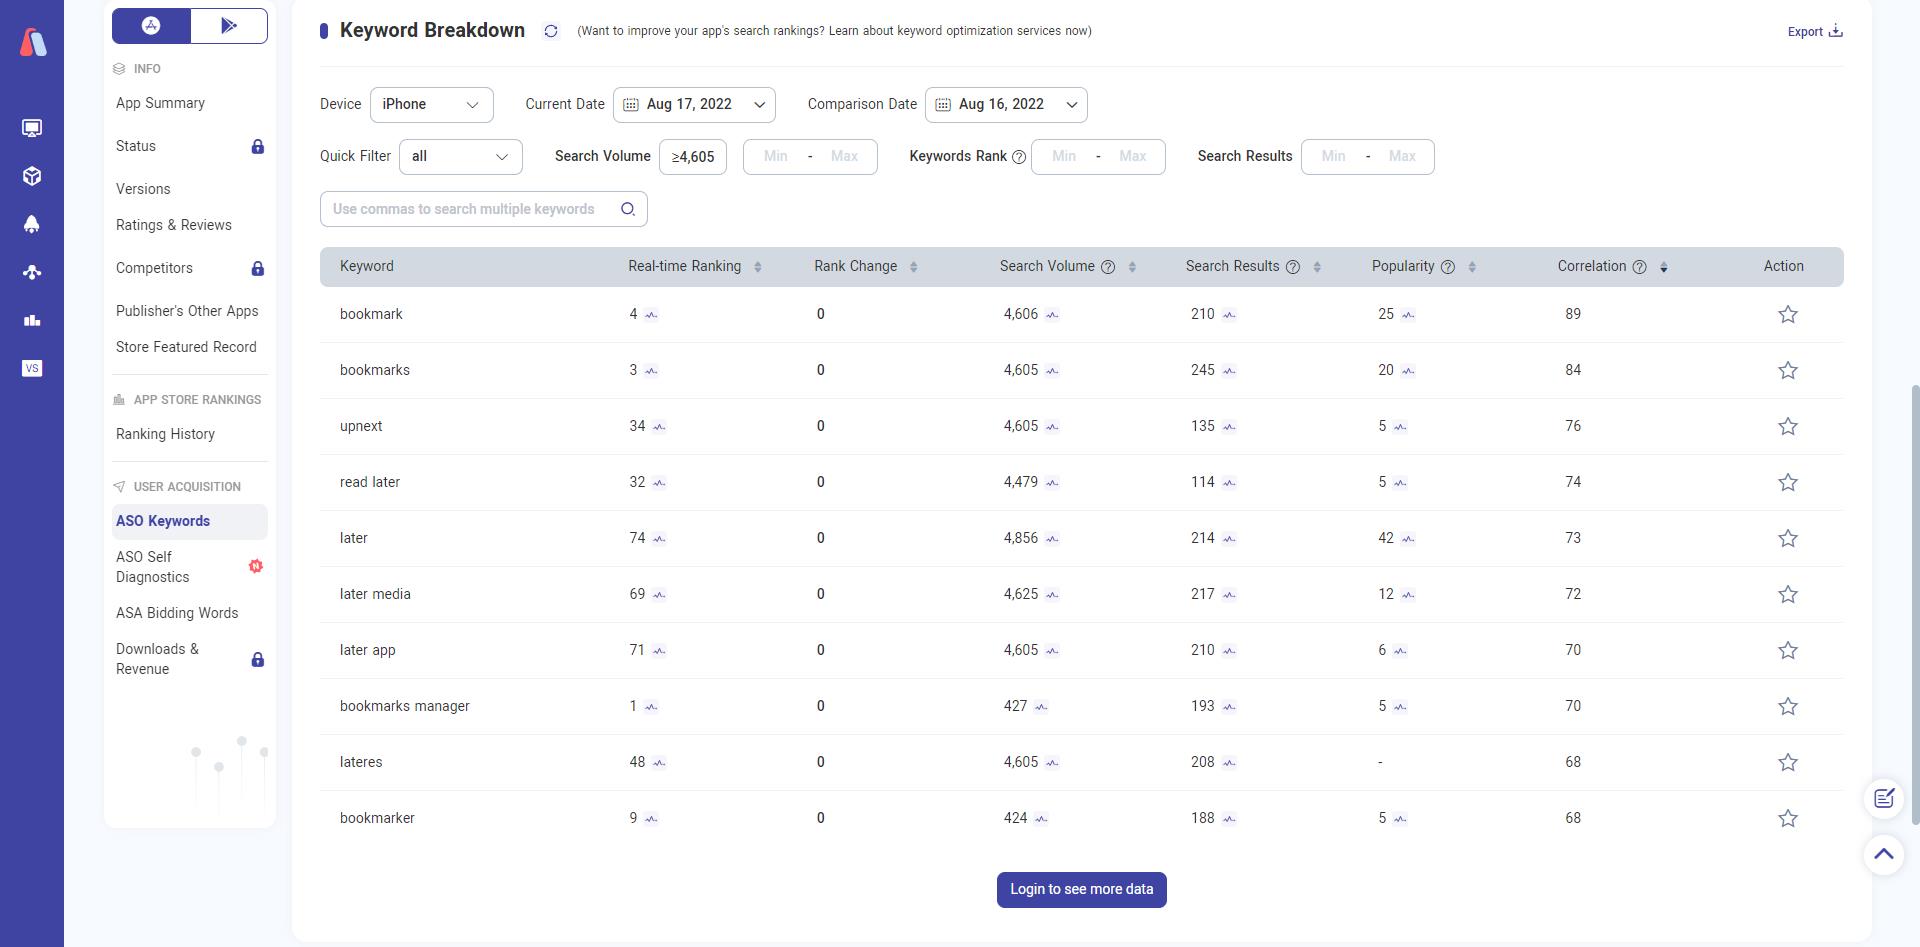Show Search Results column help icon

click(x=1293, y=267)
